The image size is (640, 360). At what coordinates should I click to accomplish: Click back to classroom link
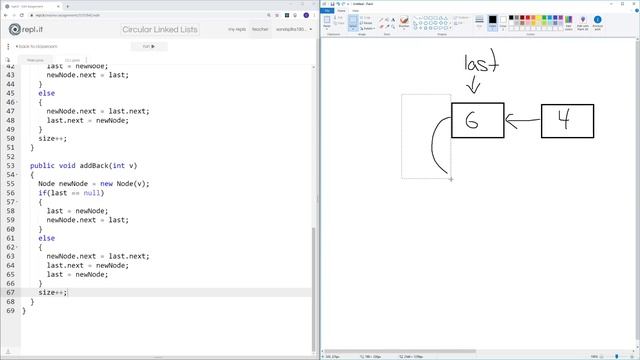coord(37,47)
